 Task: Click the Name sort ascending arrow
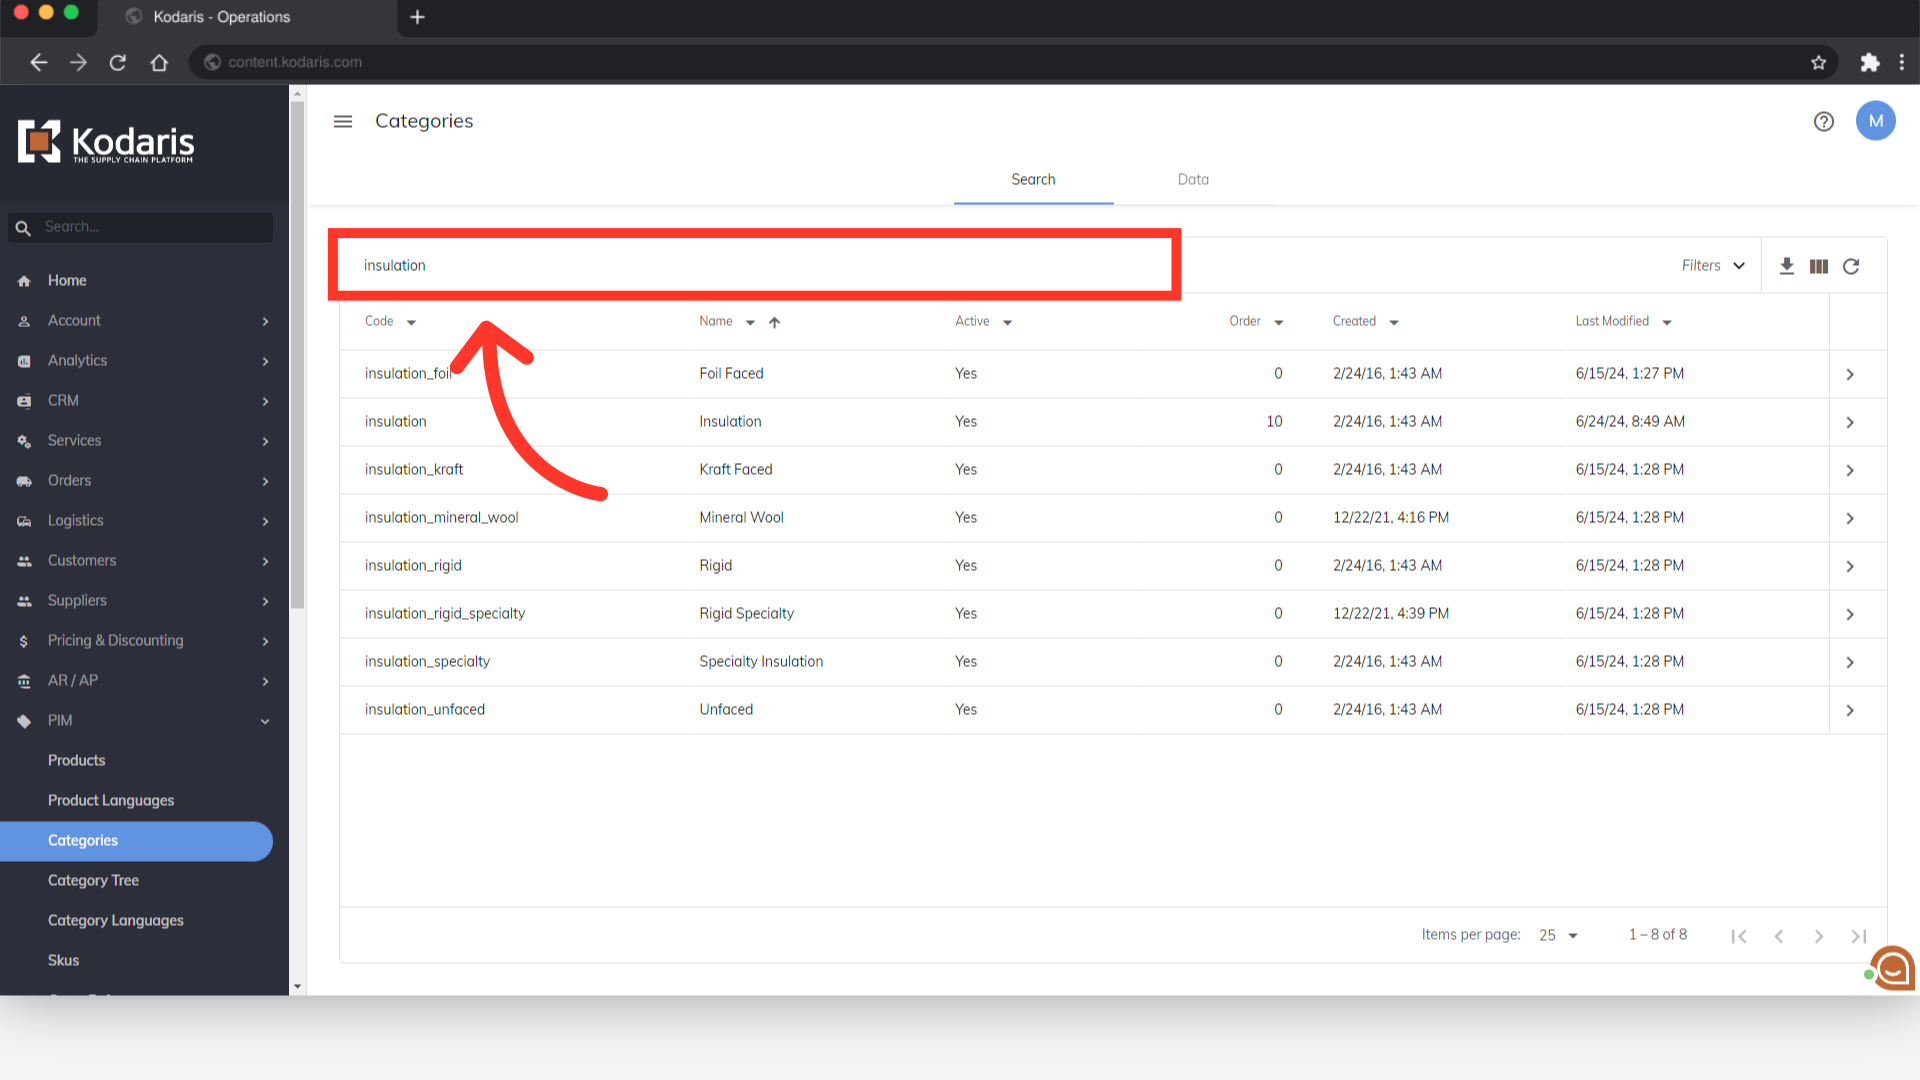click(x=774, y=322)
